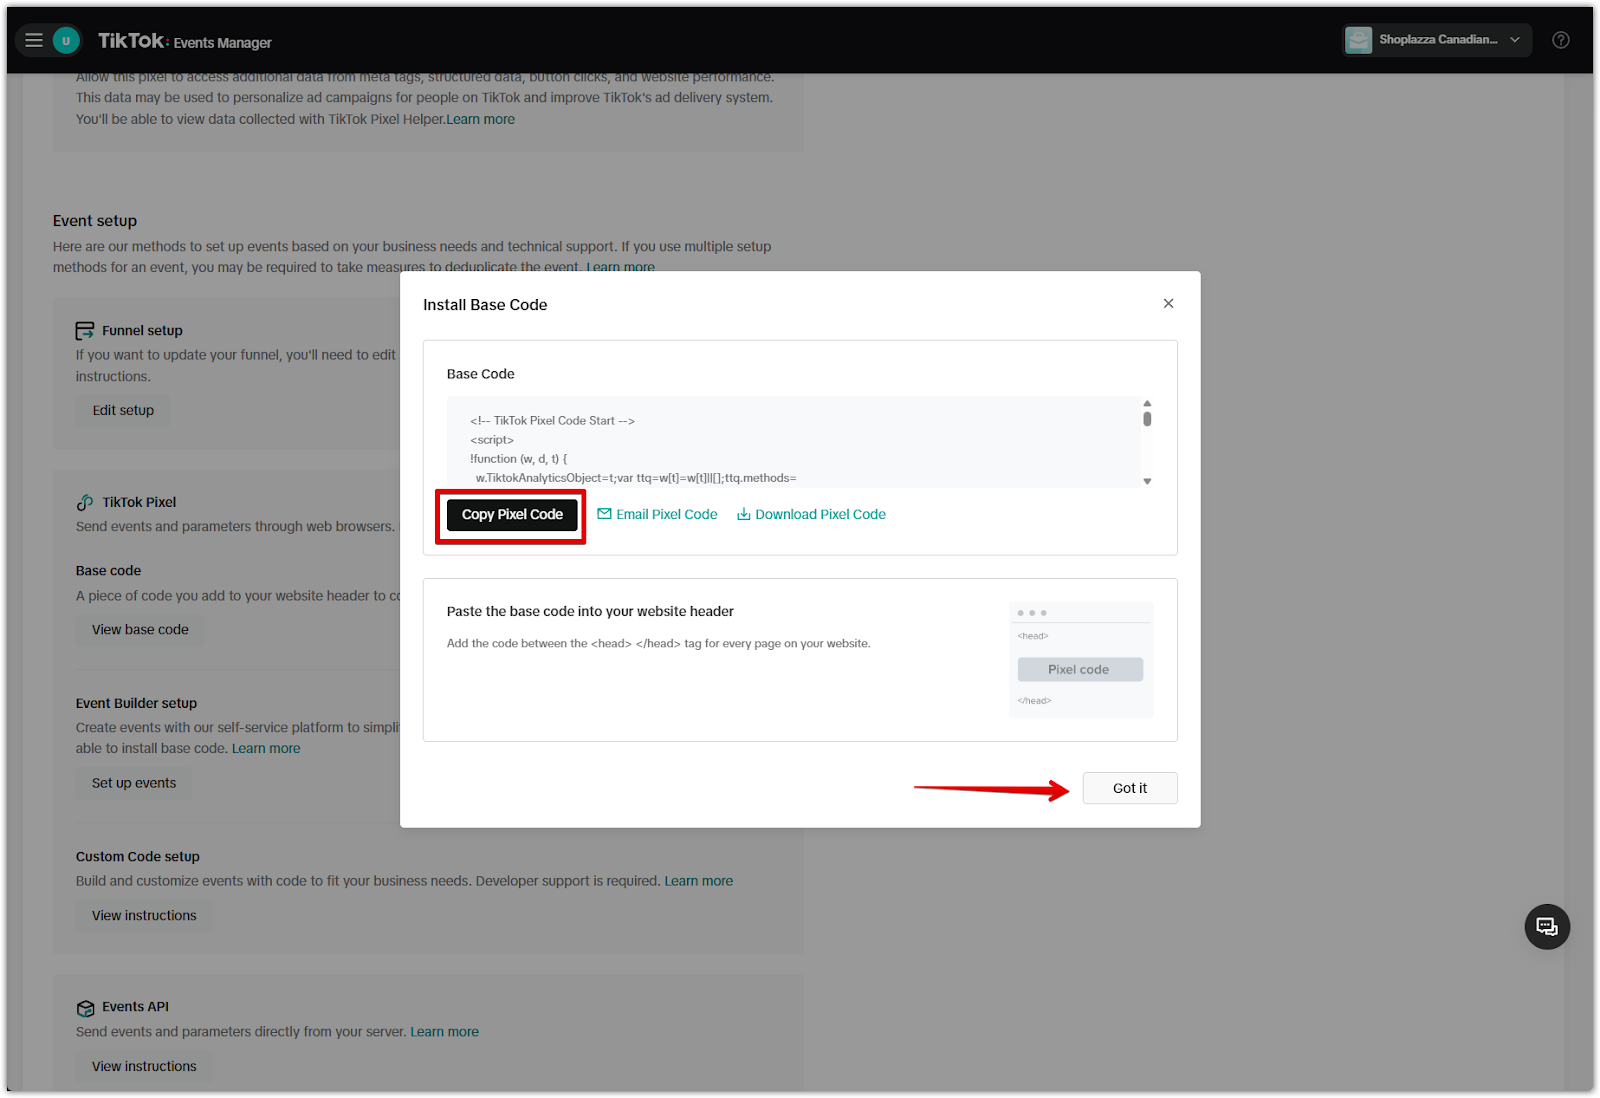Open the hamburger navigation menu
Viewport: 1600px width, 1098px height.
pyautogui.click(x=34, y=40)
